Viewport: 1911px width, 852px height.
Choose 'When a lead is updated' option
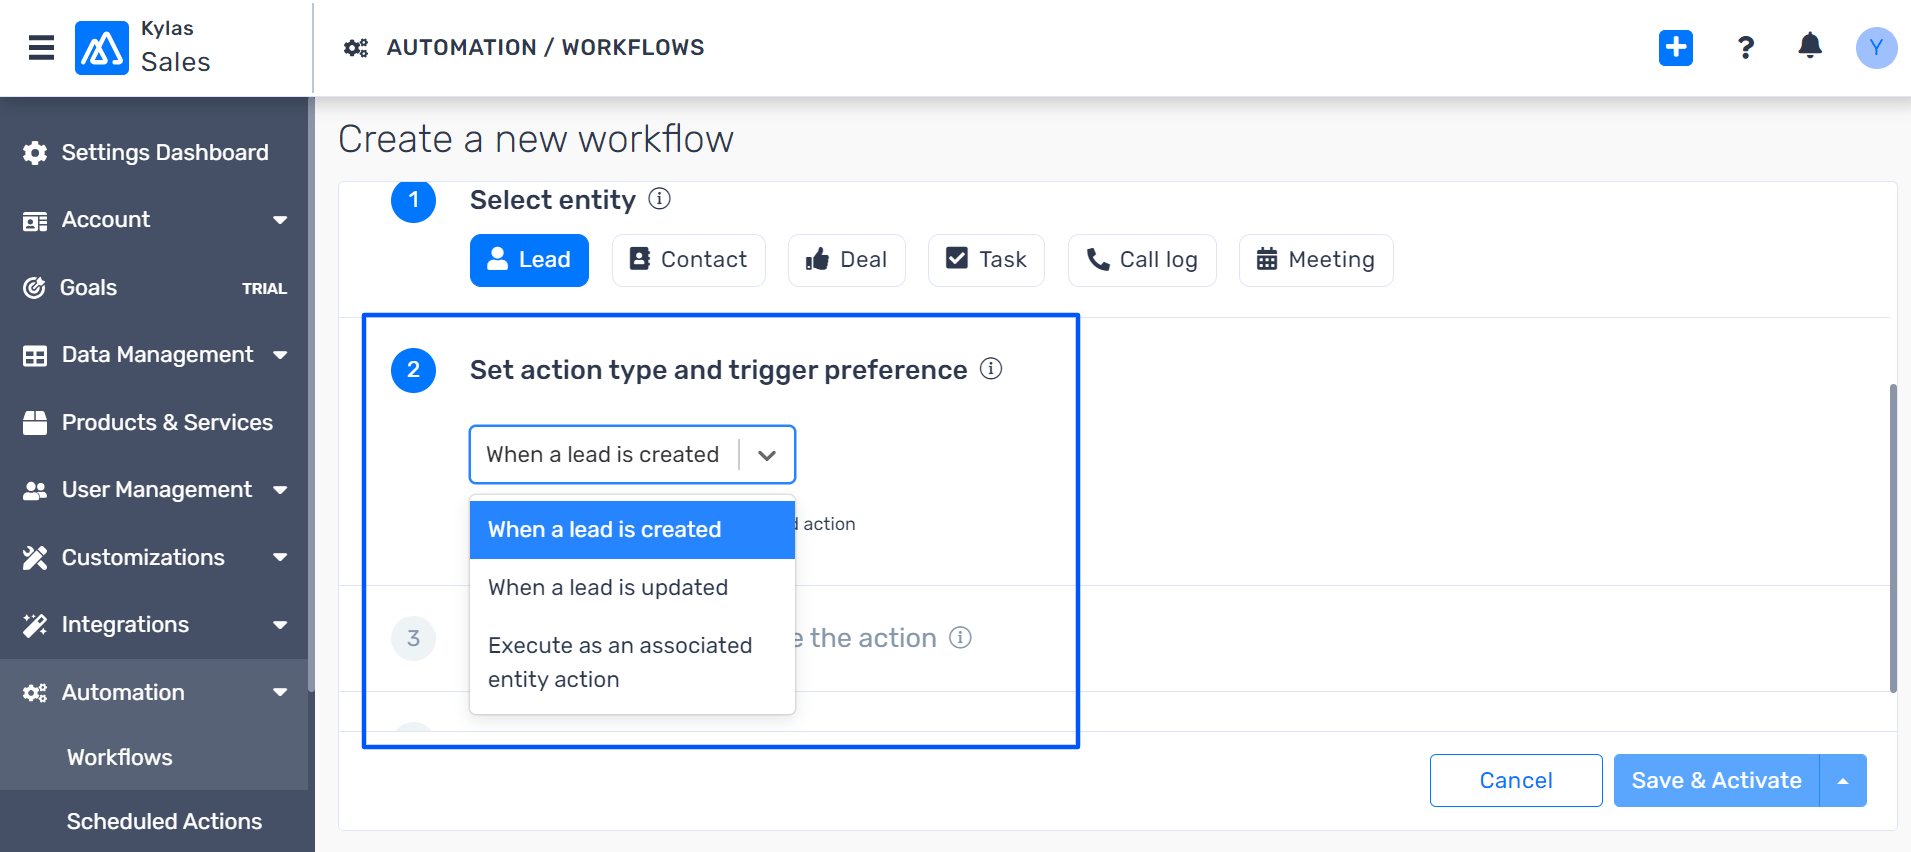632,588
